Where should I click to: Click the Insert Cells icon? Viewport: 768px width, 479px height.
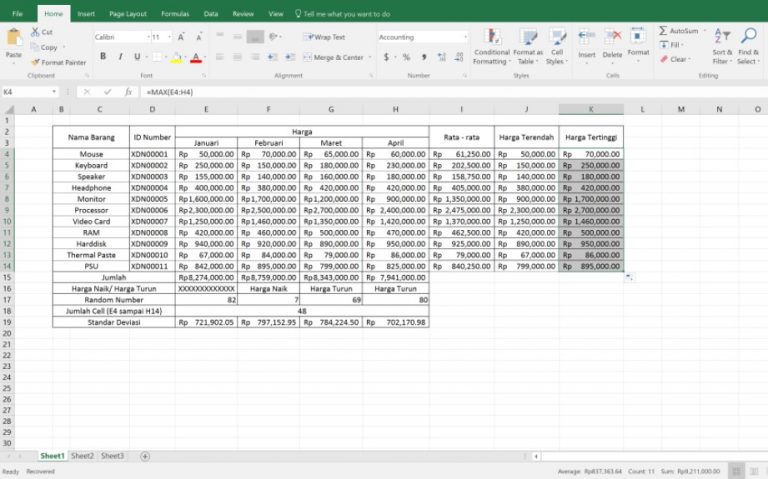(586, 37)
